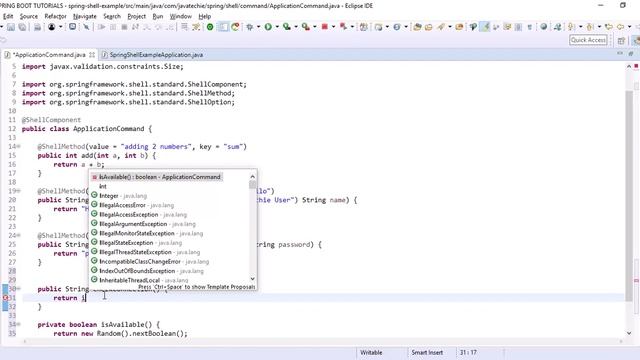Image resolution: width=640 pixels, height=360 pixels.
Task: Collapse the method fold at line 24
Action: click(x=19, y=236)
